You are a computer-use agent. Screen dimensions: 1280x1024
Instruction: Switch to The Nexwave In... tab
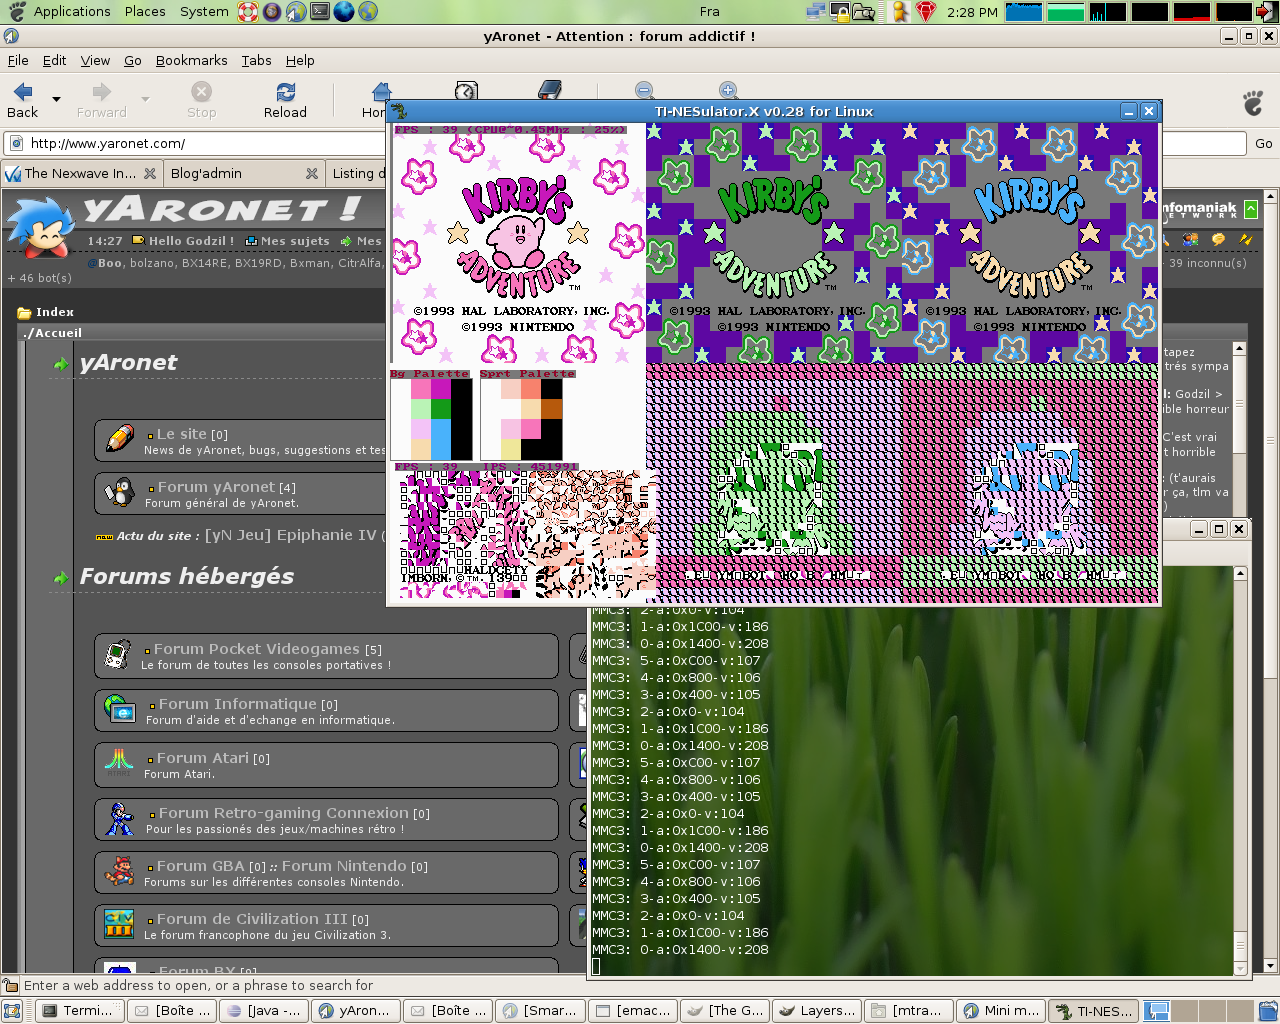pos(80,173)
